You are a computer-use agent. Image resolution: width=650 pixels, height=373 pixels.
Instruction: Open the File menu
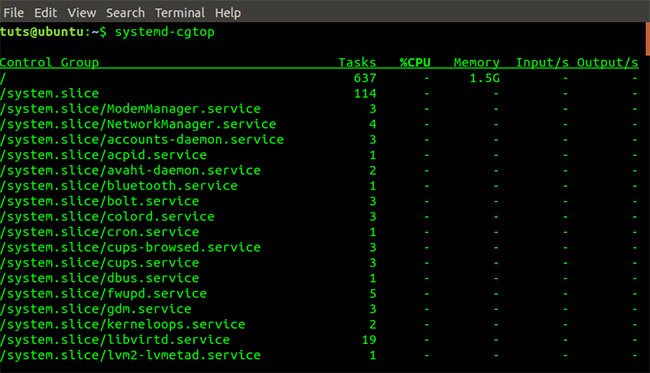click(x=13, y=13)
